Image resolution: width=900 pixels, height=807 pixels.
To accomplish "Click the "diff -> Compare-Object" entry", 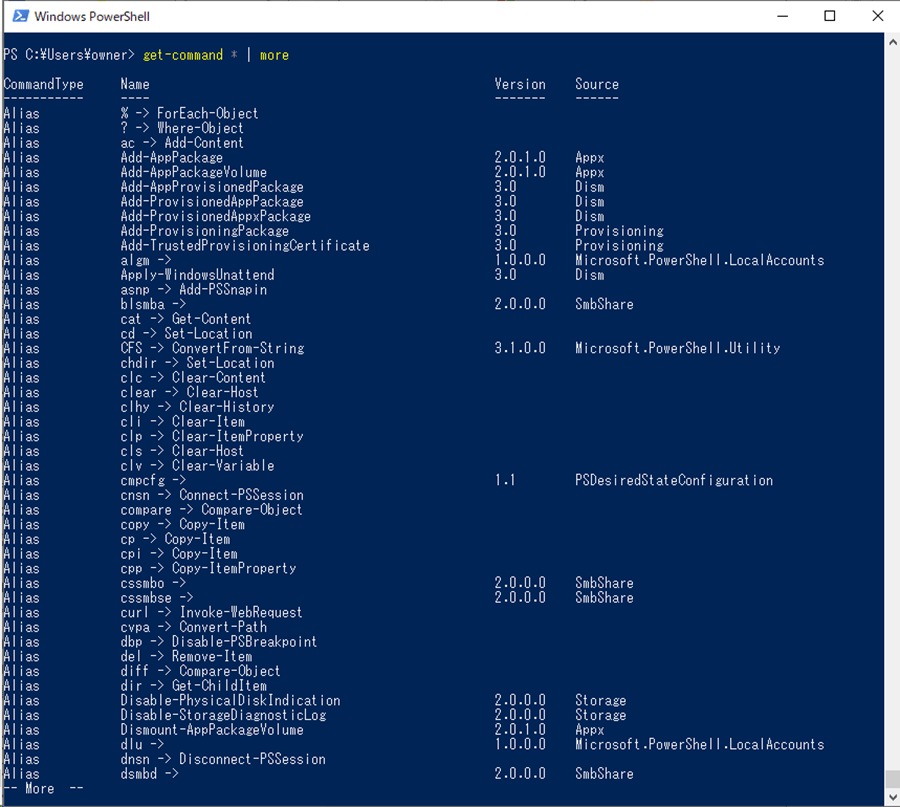I will click(200, 672).
